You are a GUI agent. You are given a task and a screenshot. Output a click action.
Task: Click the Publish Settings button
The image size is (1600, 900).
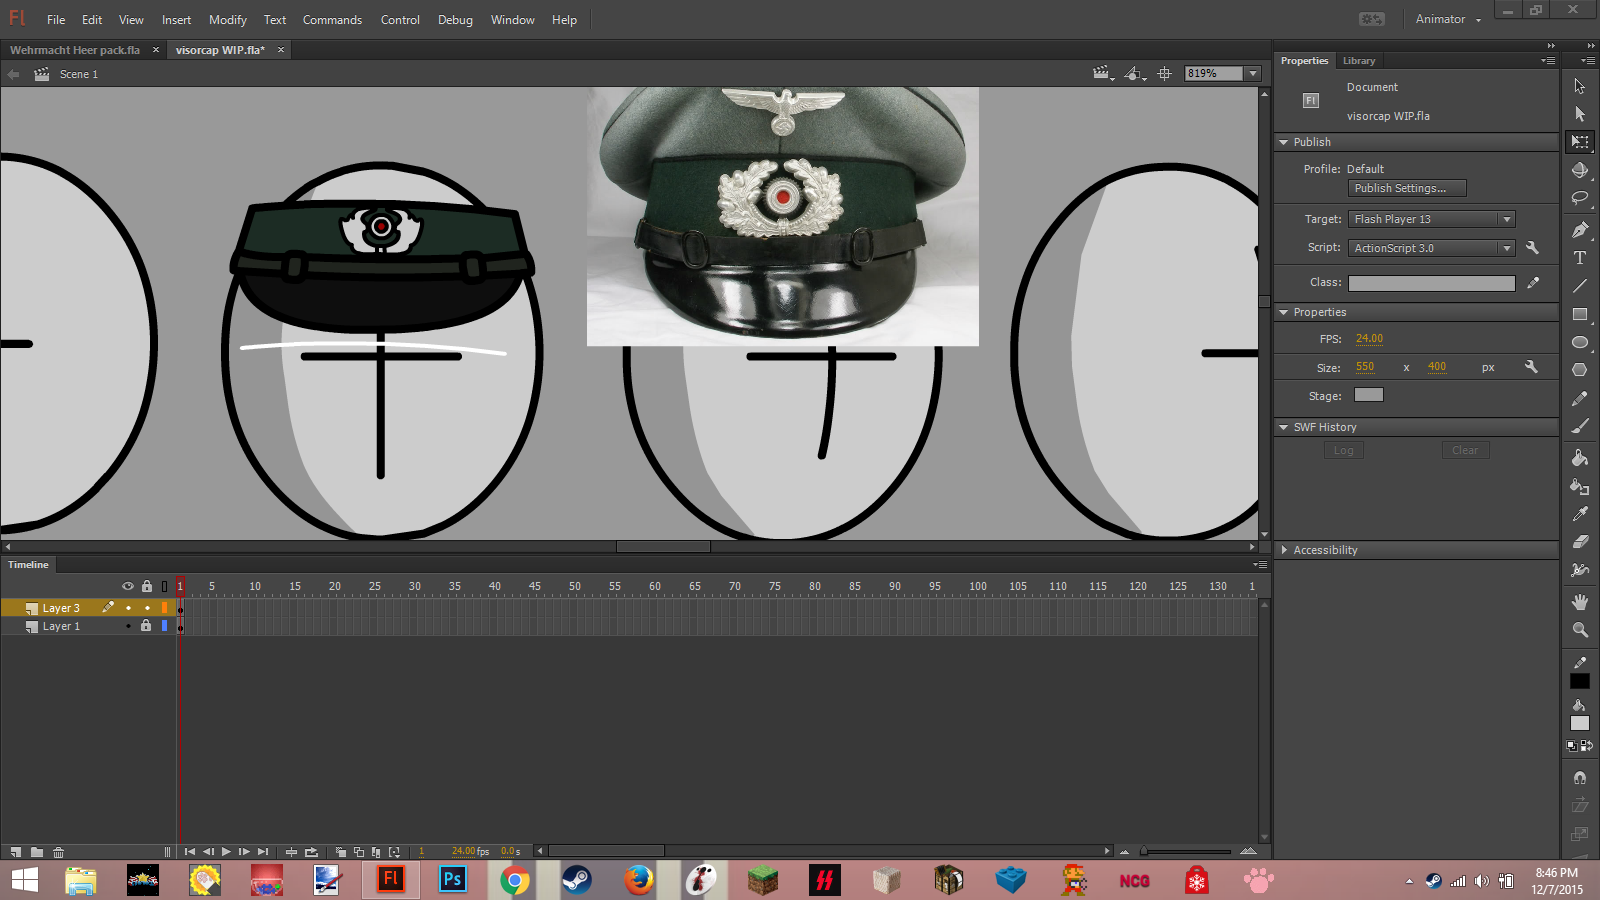pyautogui.click(x=1407, y=188)
